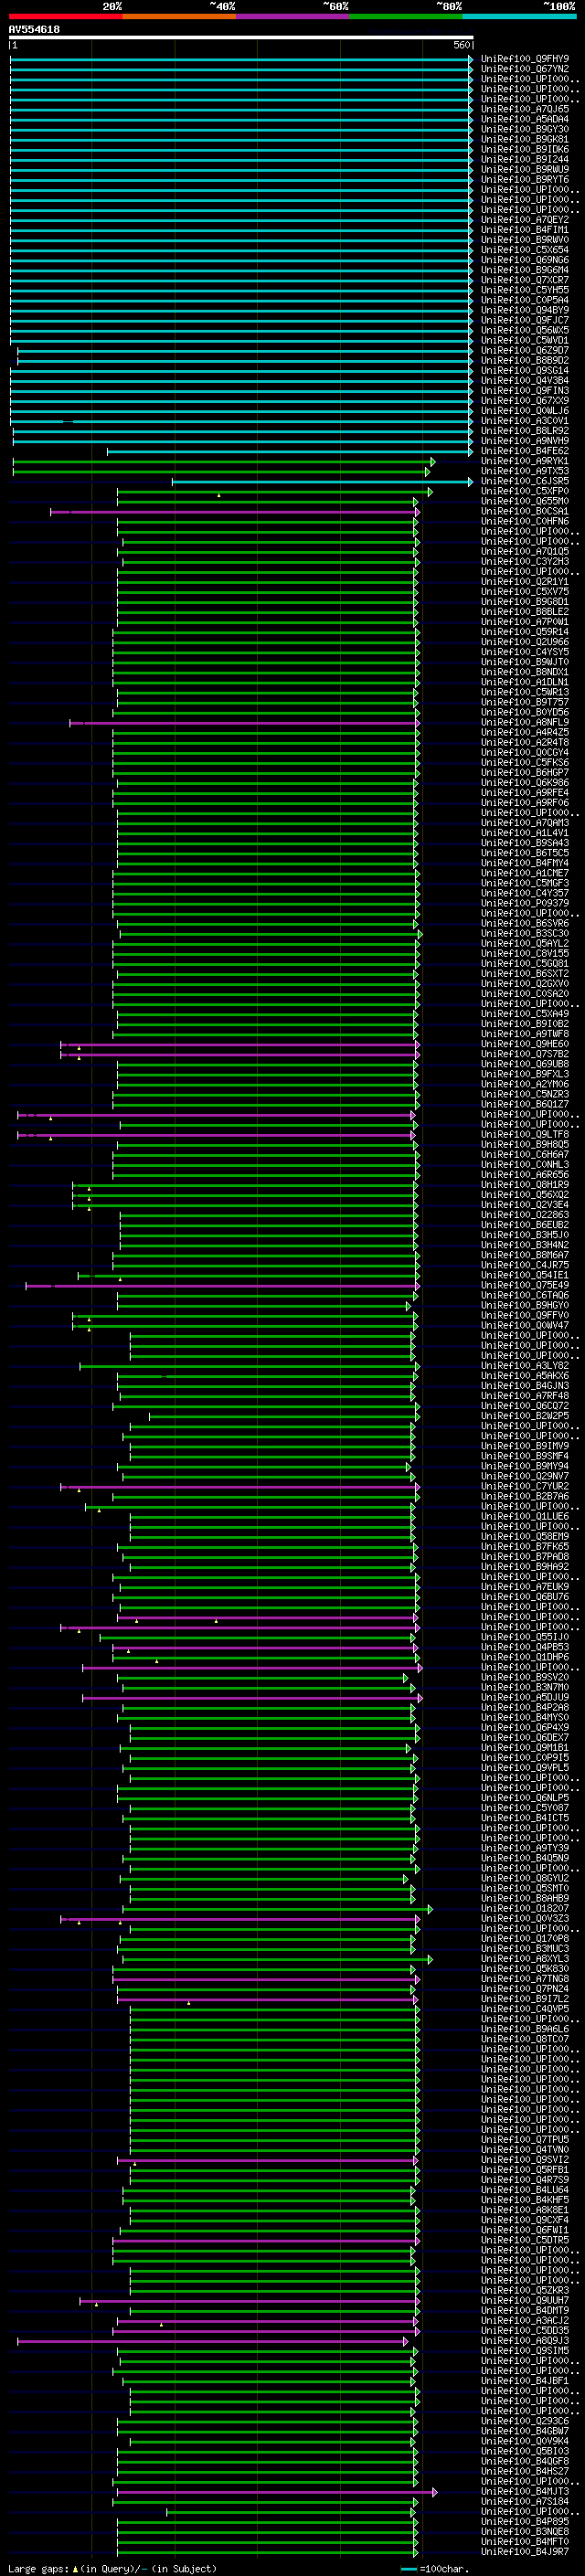Click the UniRef100_A7Q1Q5 hit label
585x2576 pixels.
point(524,552)
